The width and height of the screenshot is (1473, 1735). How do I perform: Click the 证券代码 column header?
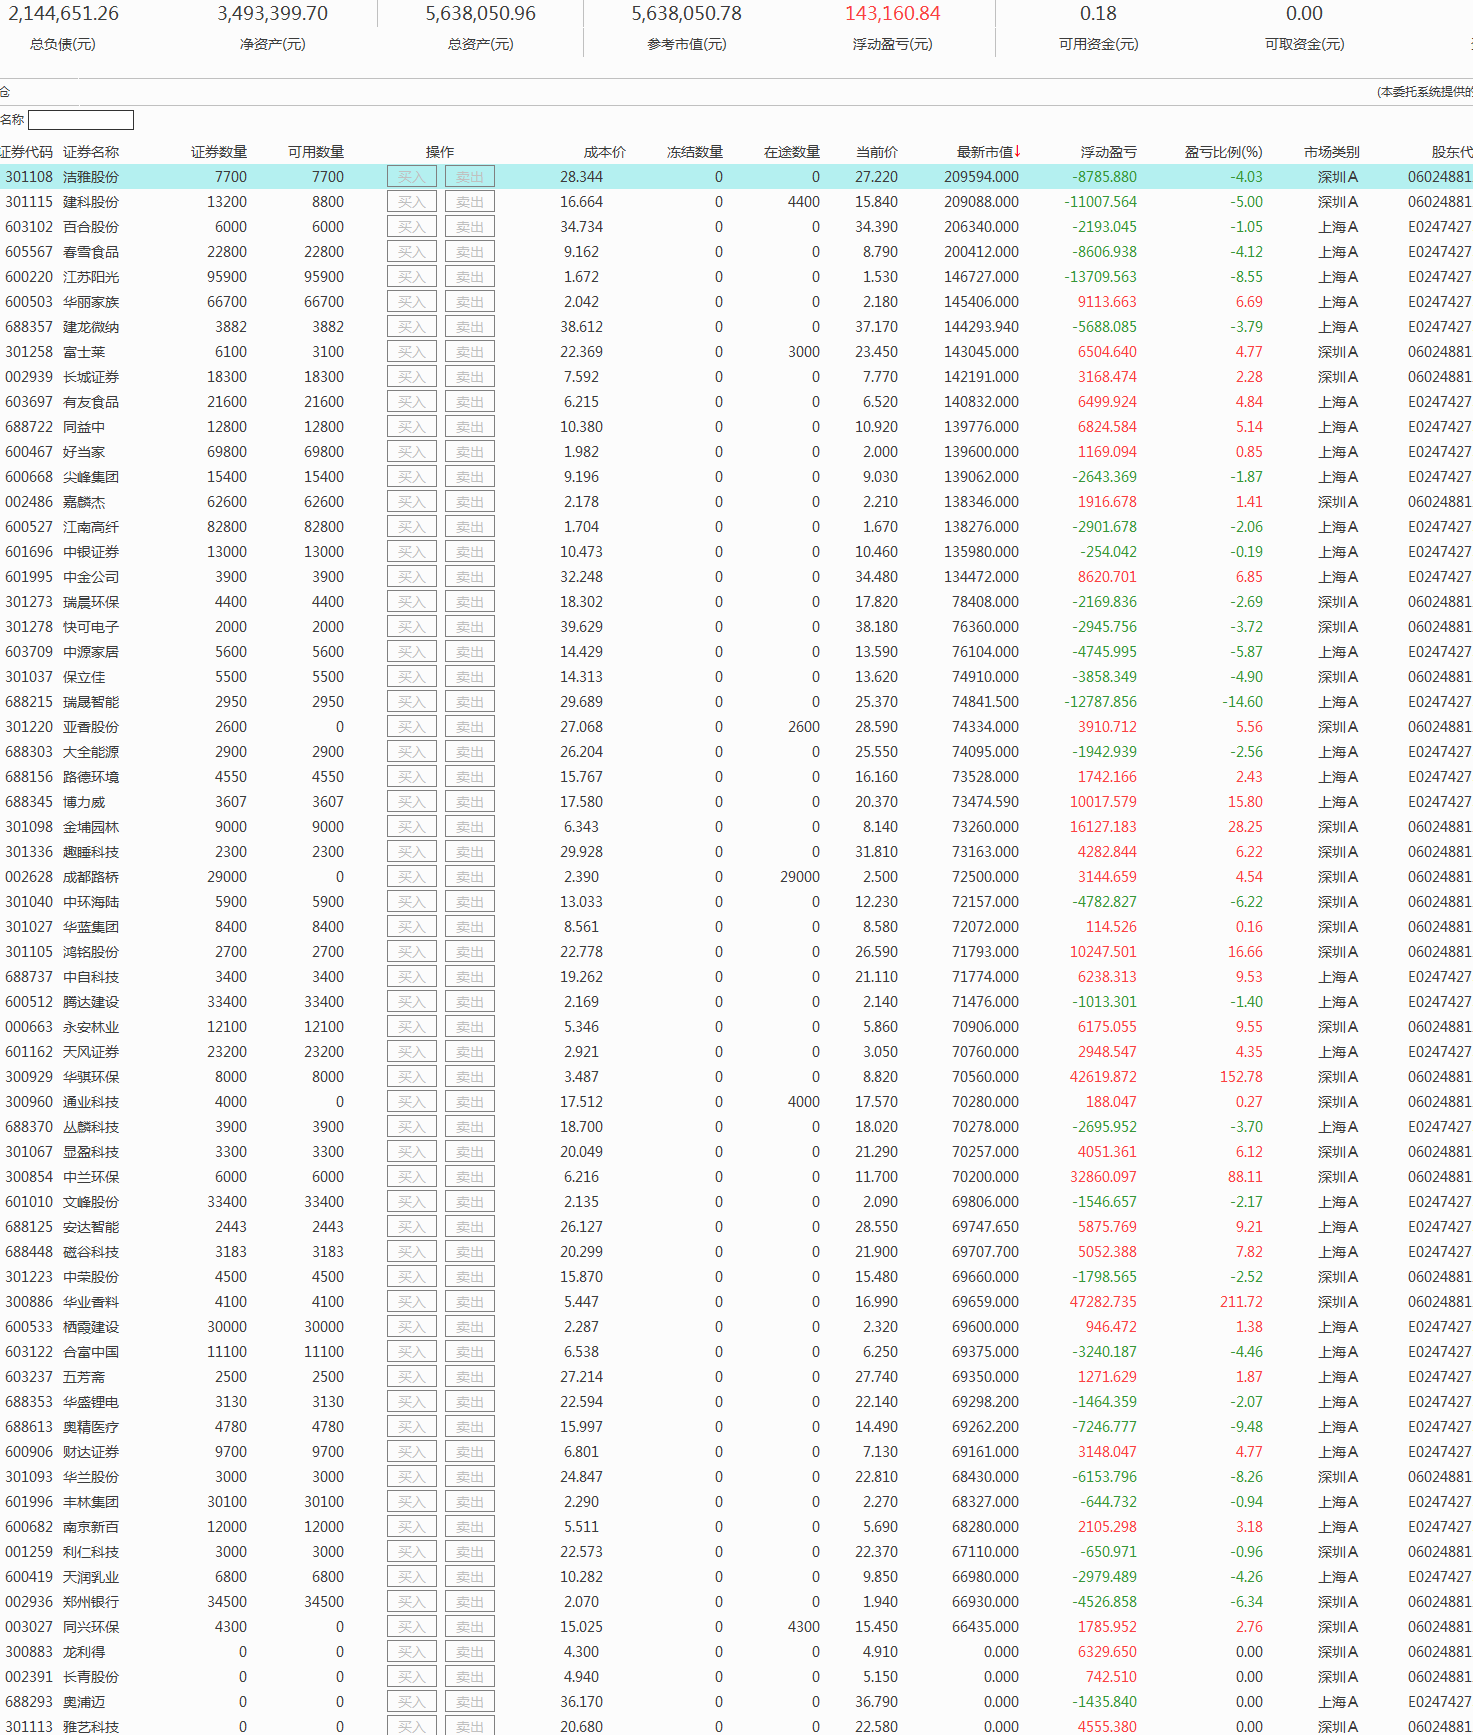tap(26, 152)
